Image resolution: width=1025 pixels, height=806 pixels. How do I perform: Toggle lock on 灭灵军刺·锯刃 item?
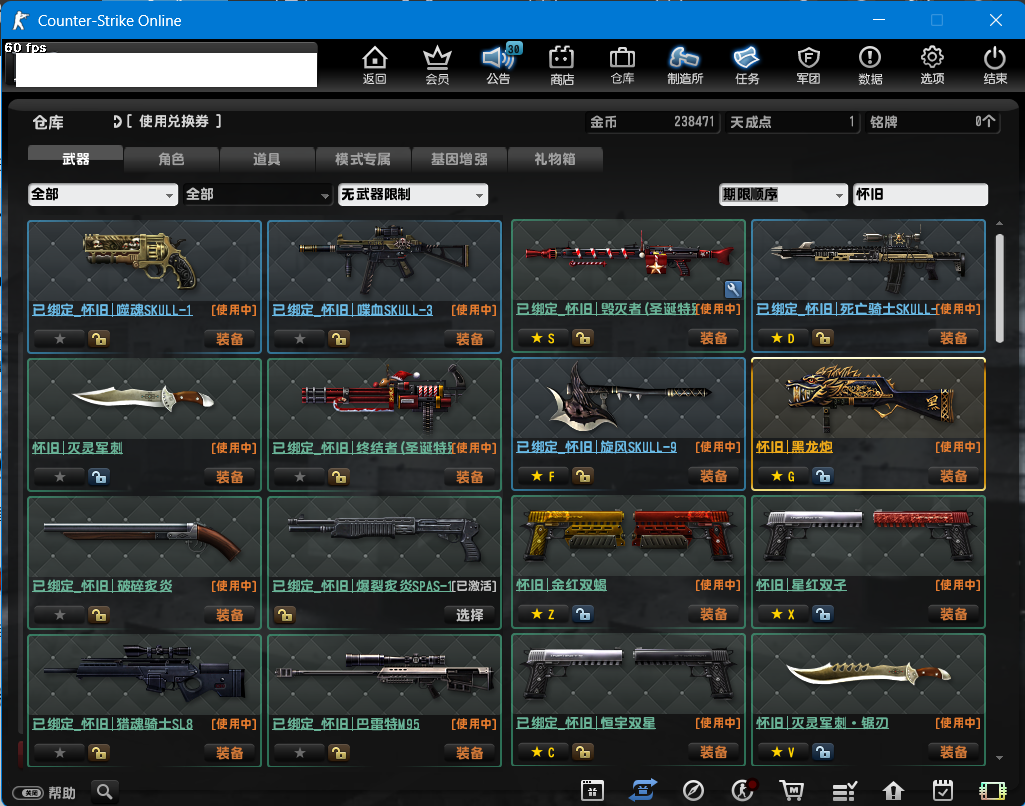click(823, 752)
